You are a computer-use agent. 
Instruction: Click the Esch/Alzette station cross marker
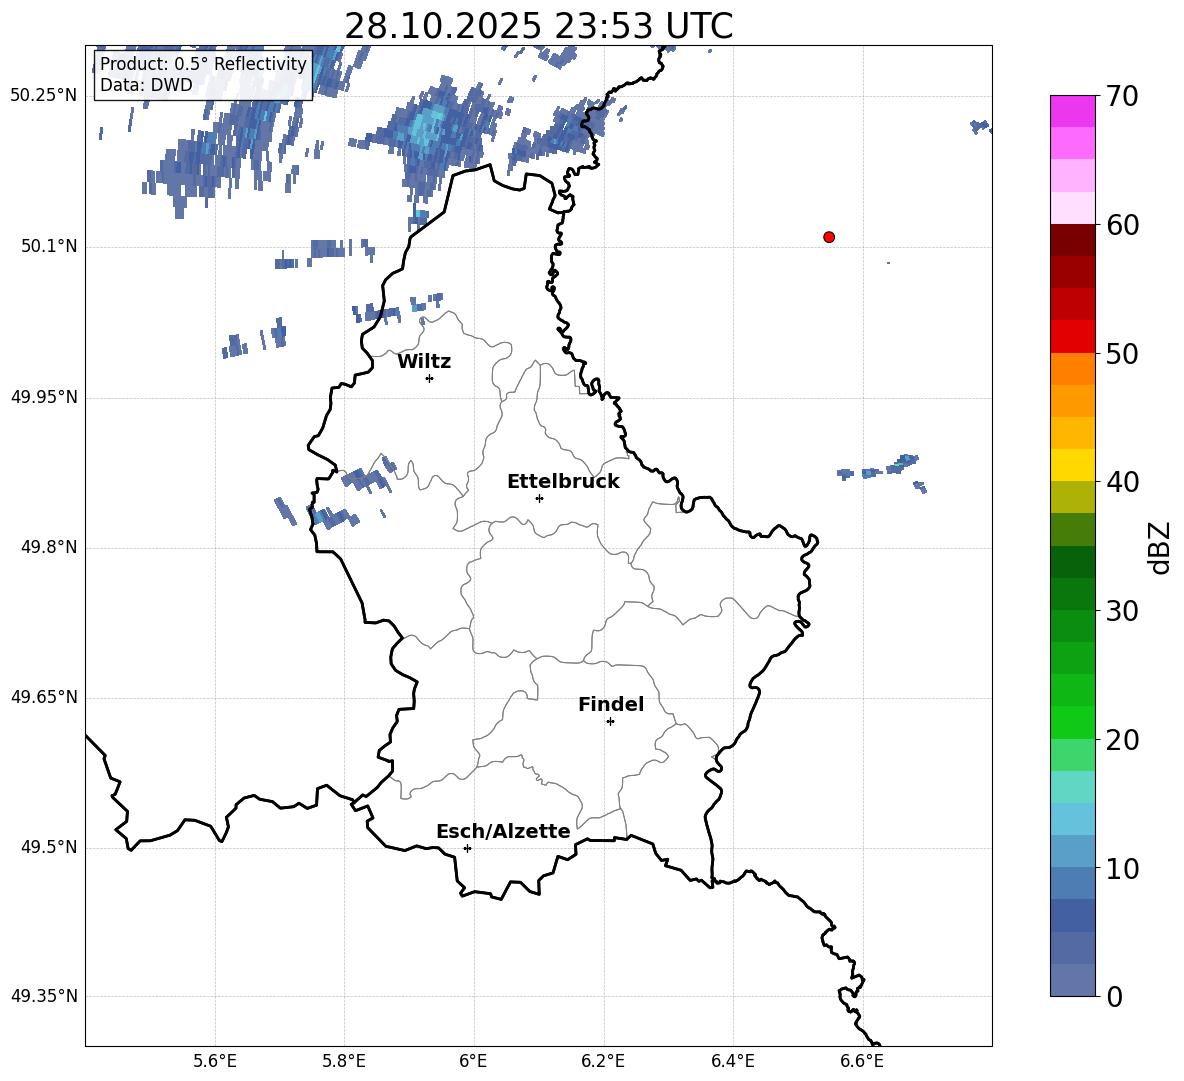[467, 848]
